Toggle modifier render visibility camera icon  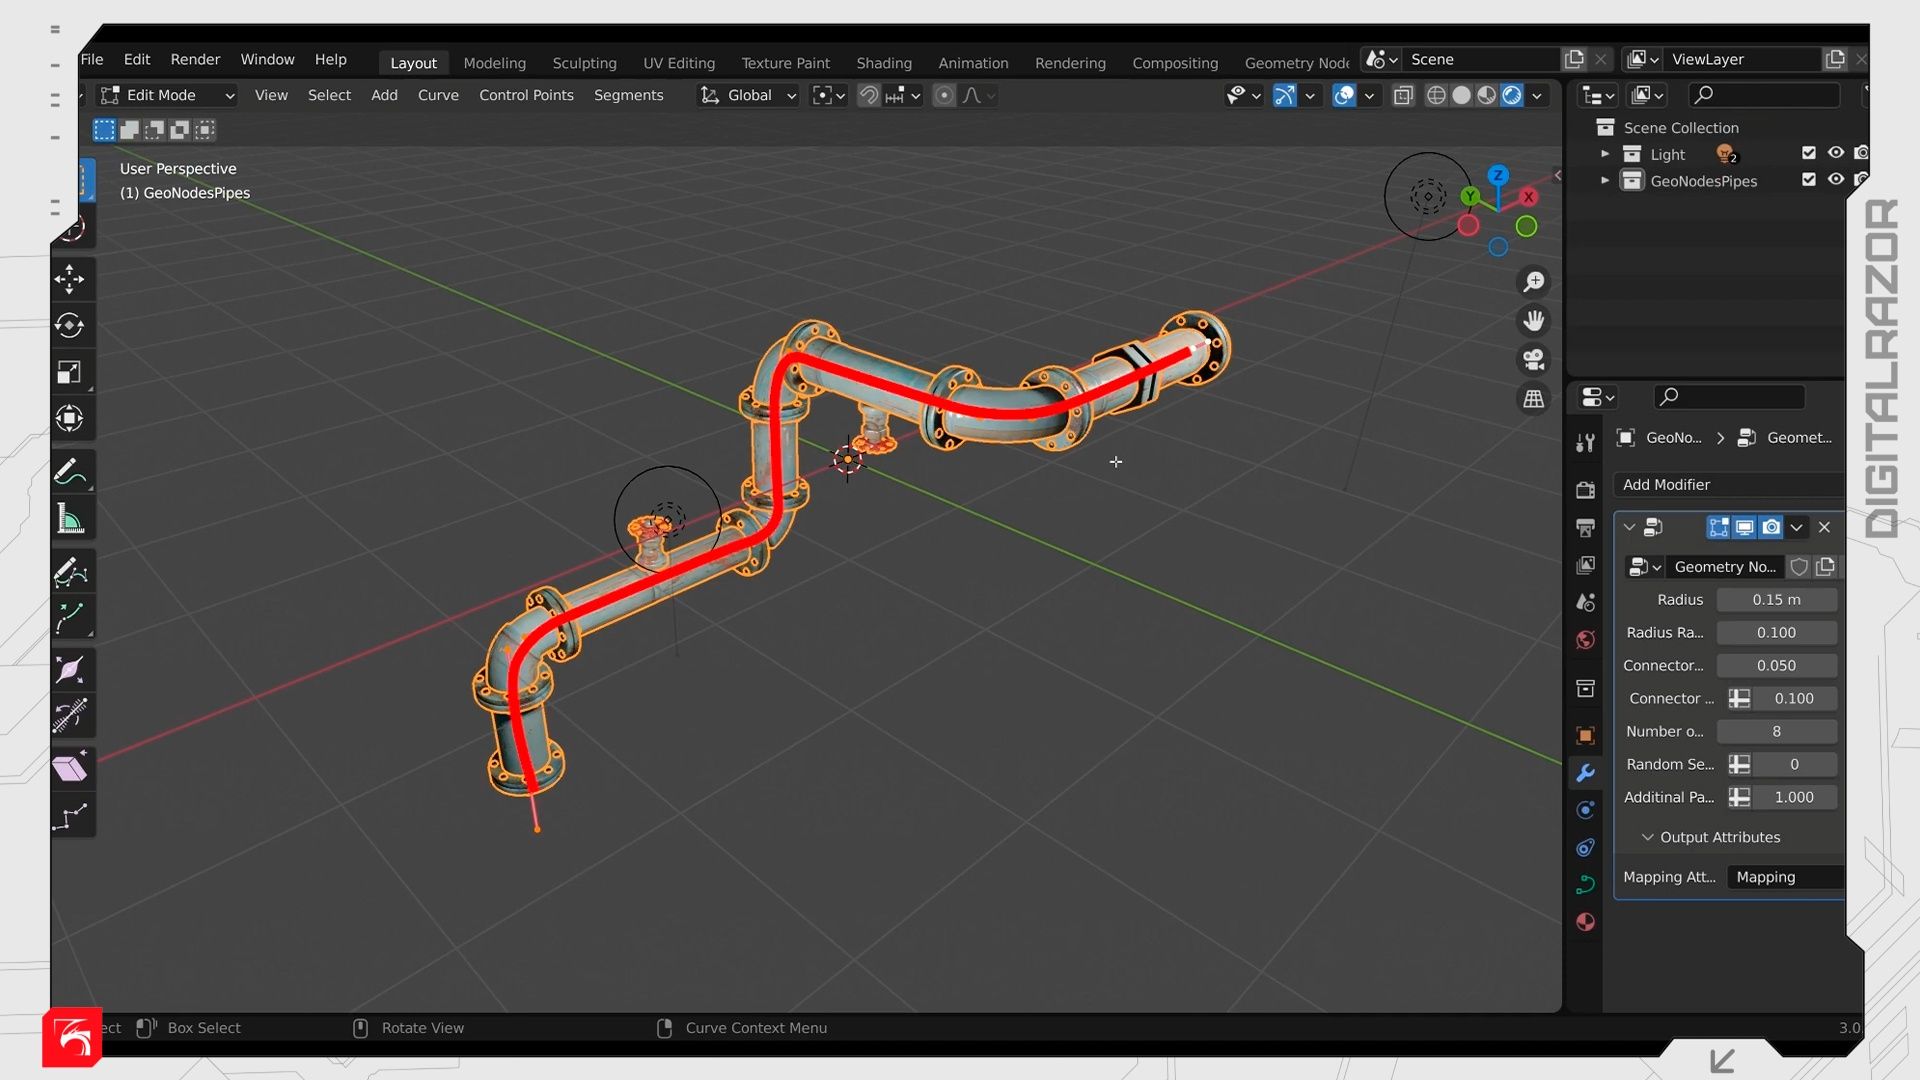[x=1771, y=527]
